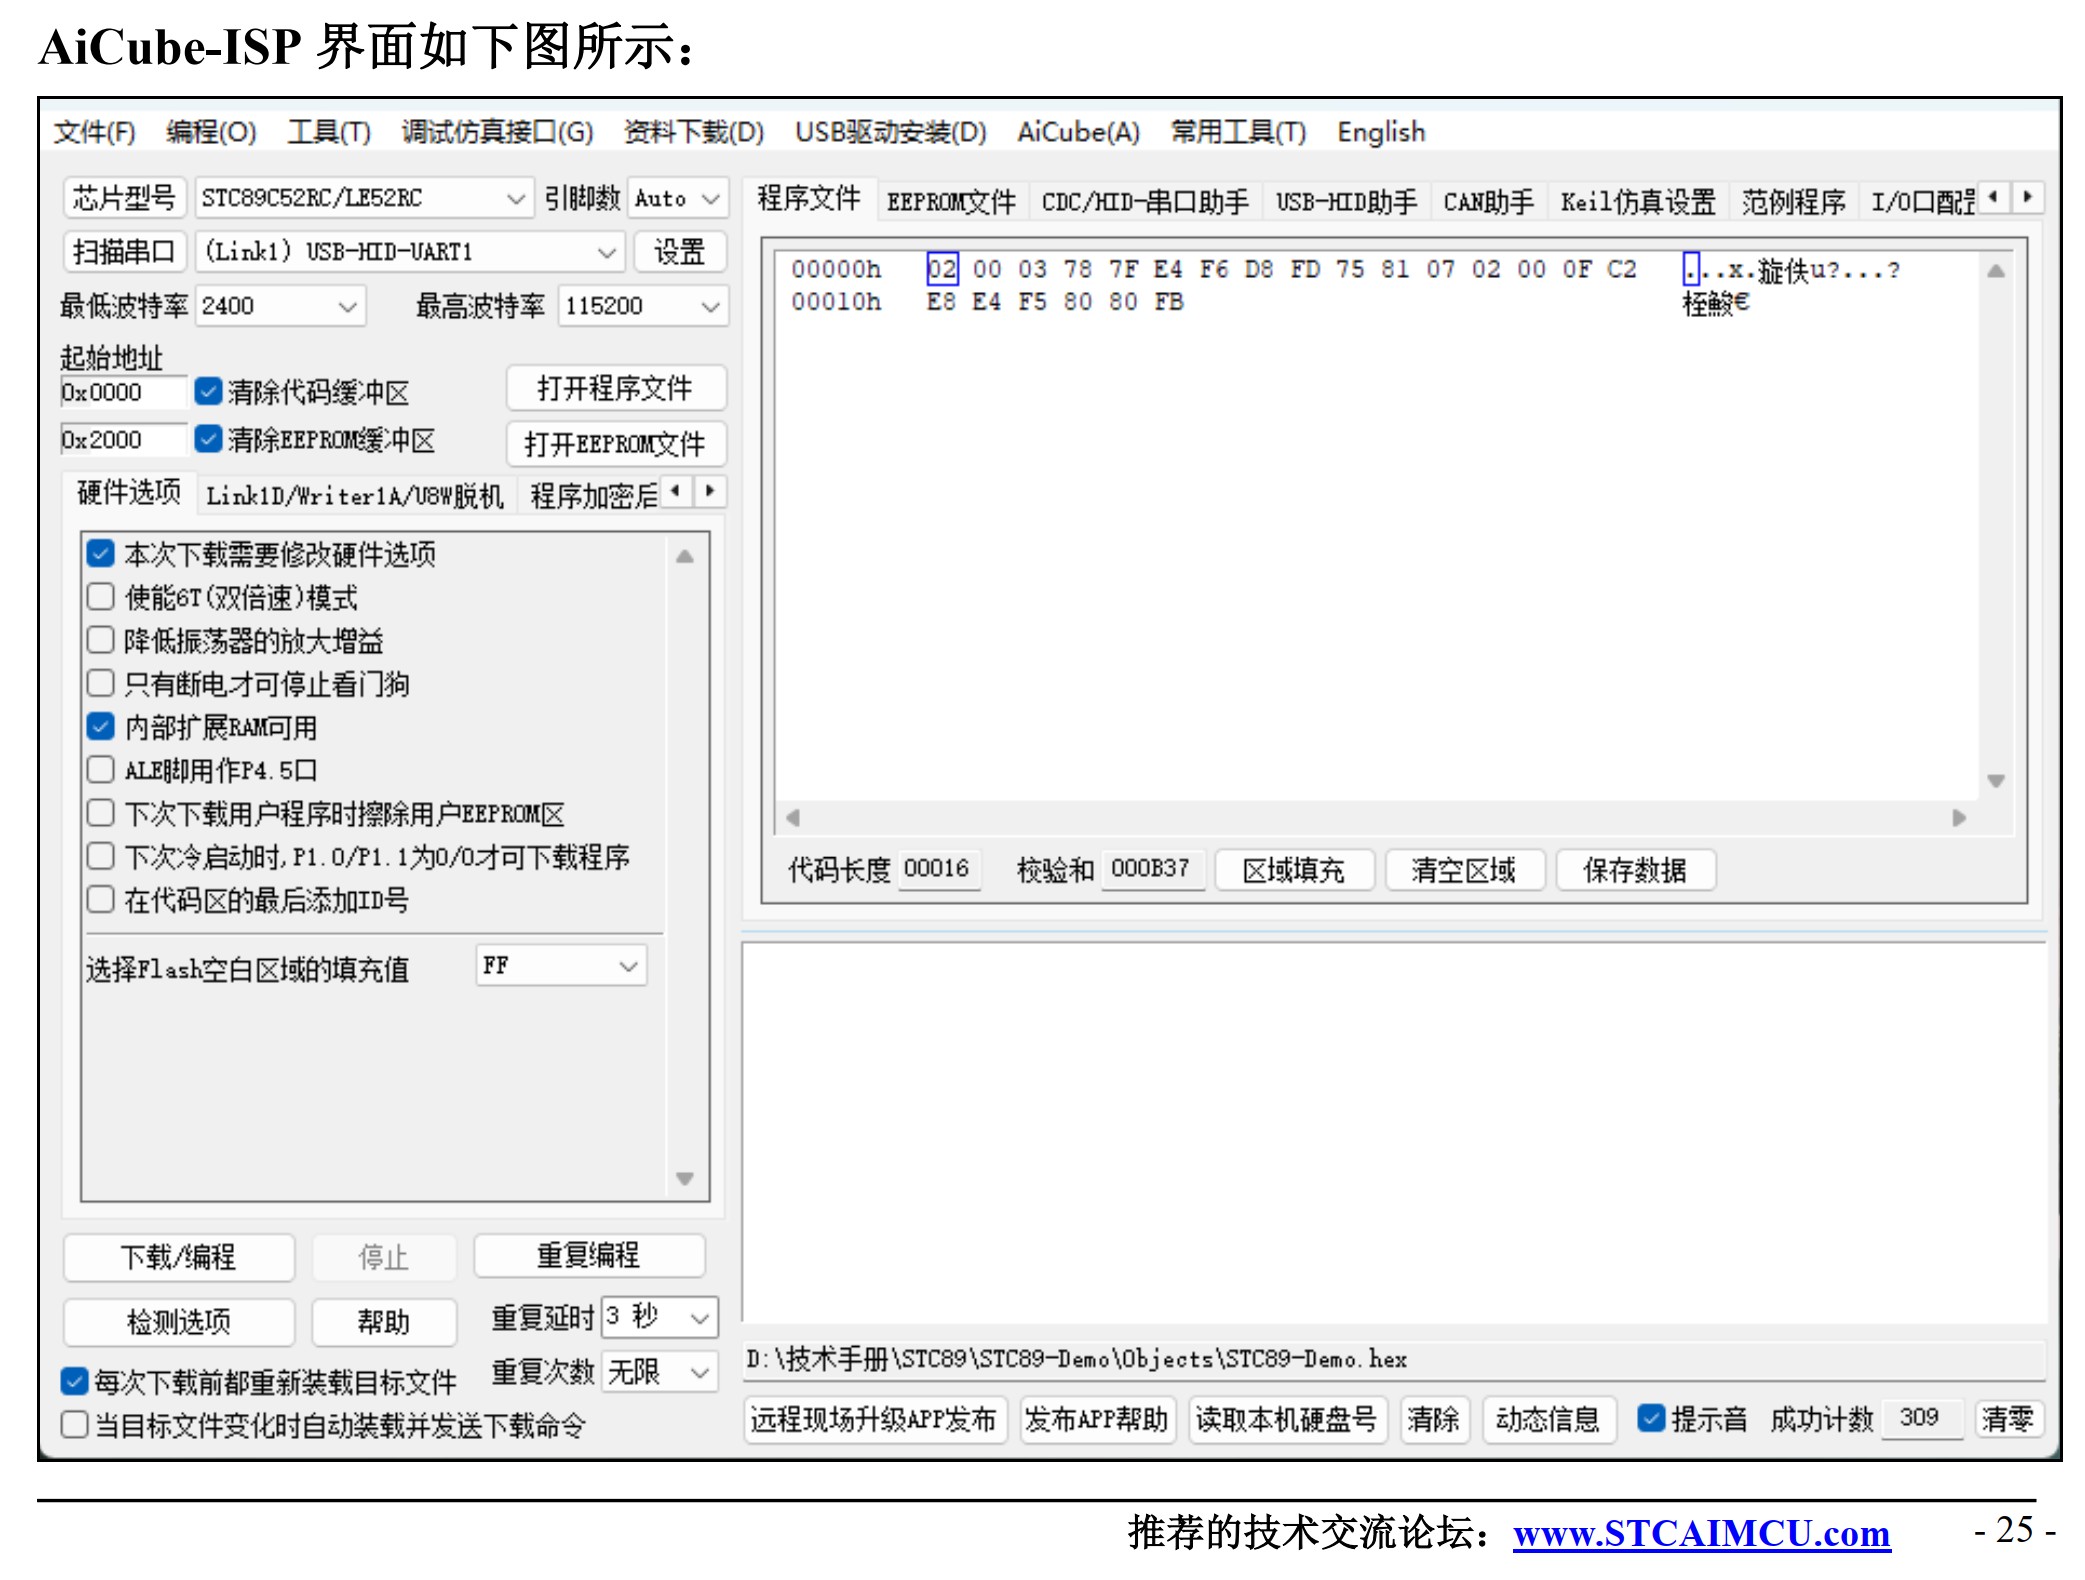Click 下载/编程 button
Viewport: 2085px width, 1580px height.
pyautogui.click(x=179, y=1257)
